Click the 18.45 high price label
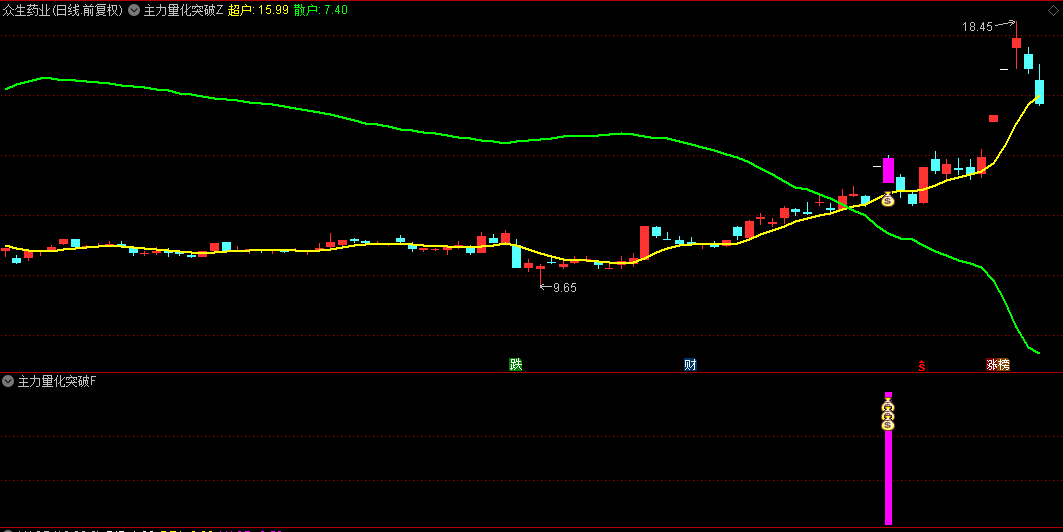 coord(977,27)
